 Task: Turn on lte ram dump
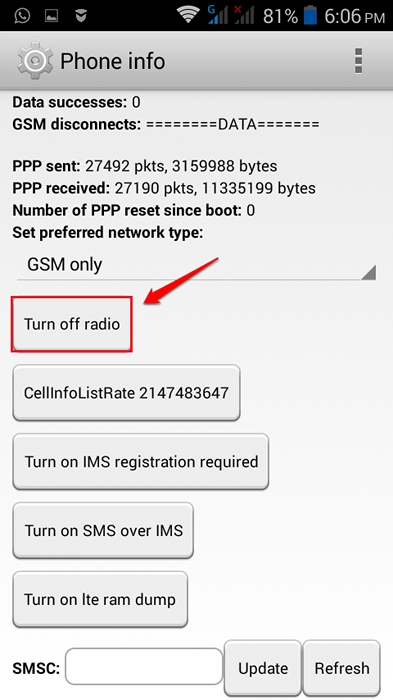tap(100, 599)
